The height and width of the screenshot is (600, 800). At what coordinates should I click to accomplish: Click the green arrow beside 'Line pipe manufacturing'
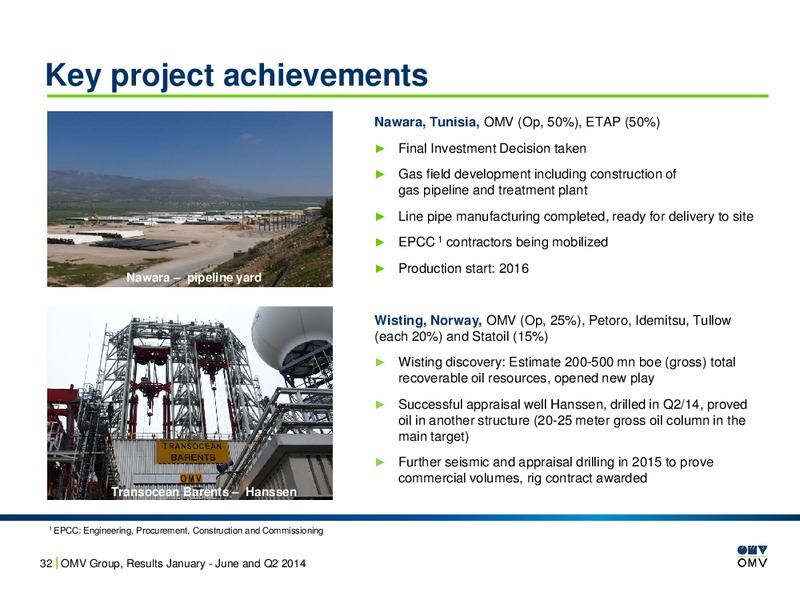(x=380, y=217)
